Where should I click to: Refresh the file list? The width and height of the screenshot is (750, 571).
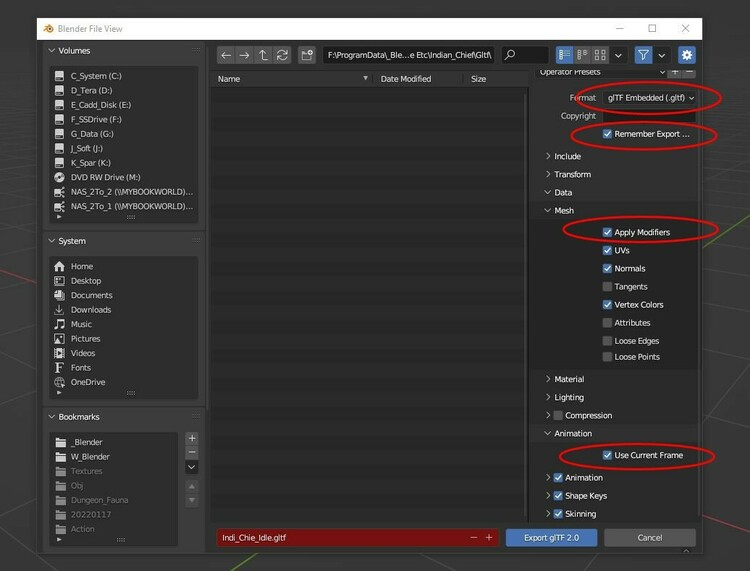click(282, 56)
